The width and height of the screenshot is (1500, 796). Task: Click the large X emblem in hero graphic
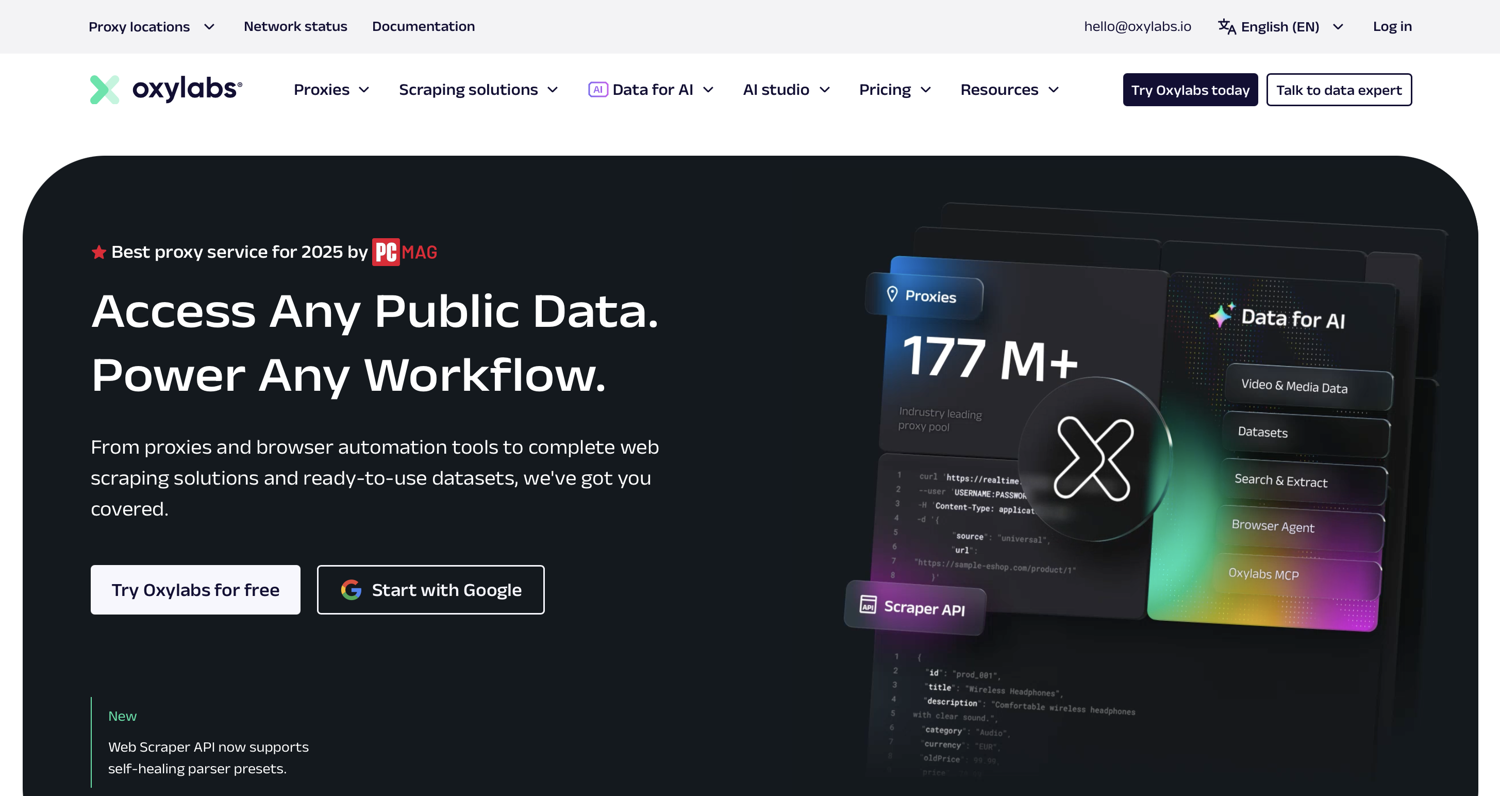1094,459
